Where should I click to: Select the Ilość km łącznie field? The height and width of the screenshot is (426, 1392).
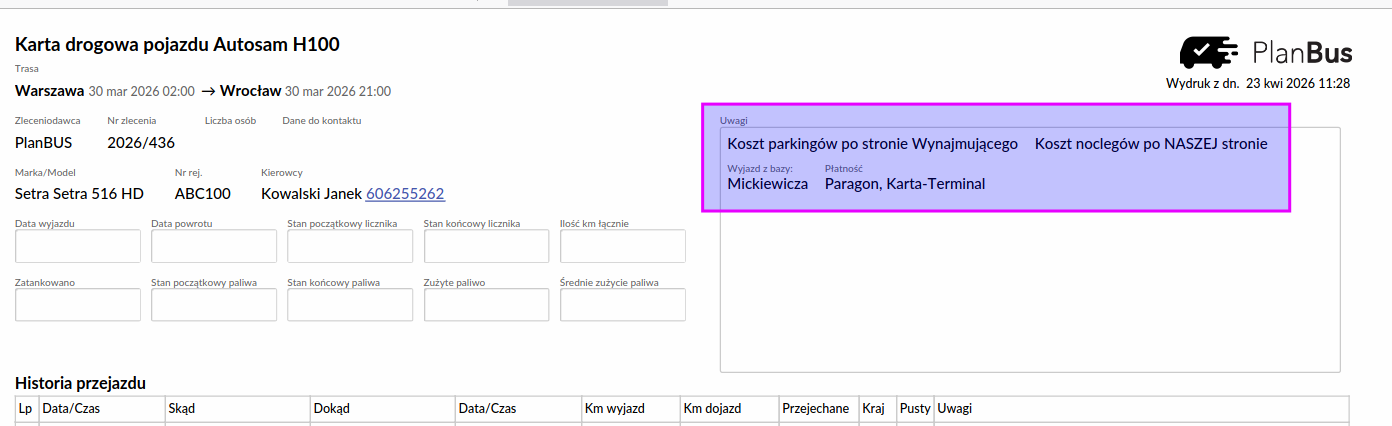click(622, 246)
